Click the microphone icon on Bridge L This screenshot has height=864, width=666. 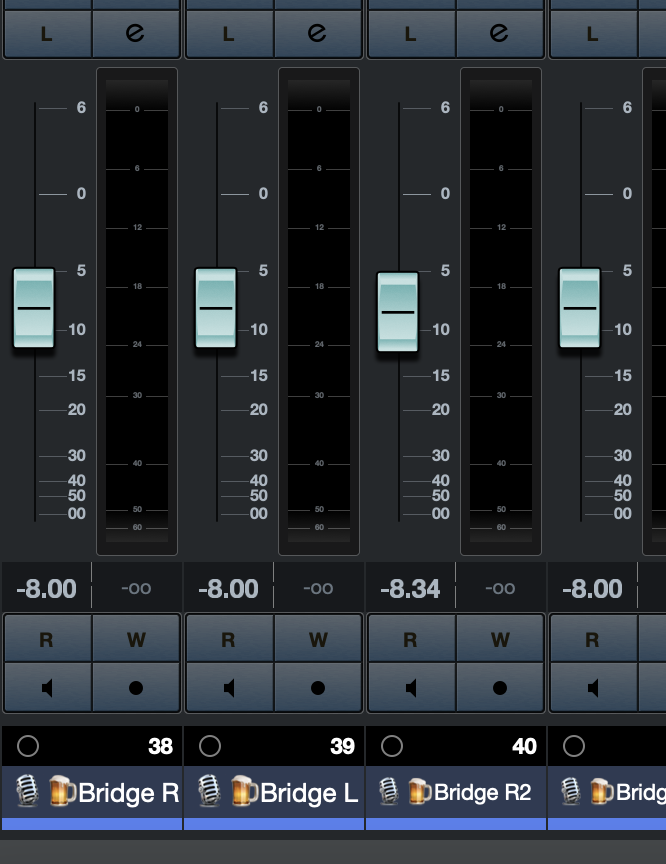click(x=209, y=791)
